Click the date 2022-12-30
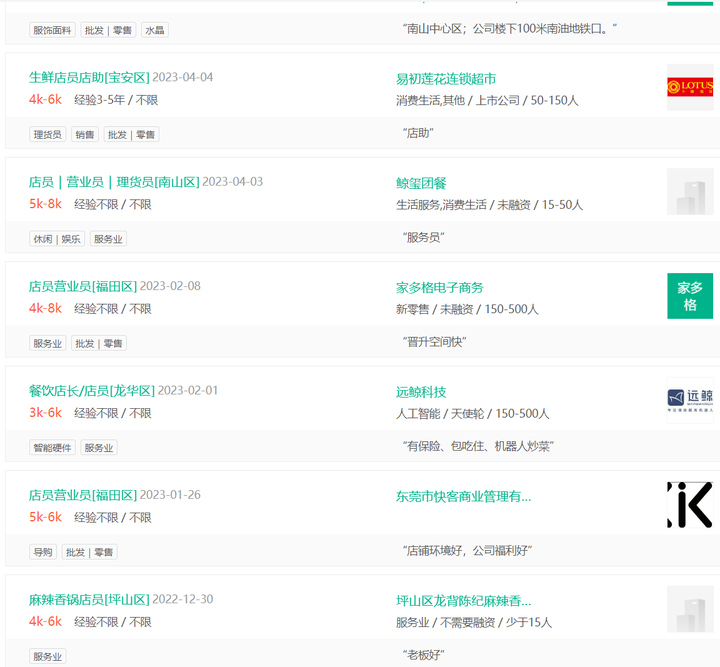The image size is (720, 667). pos(183,599)
